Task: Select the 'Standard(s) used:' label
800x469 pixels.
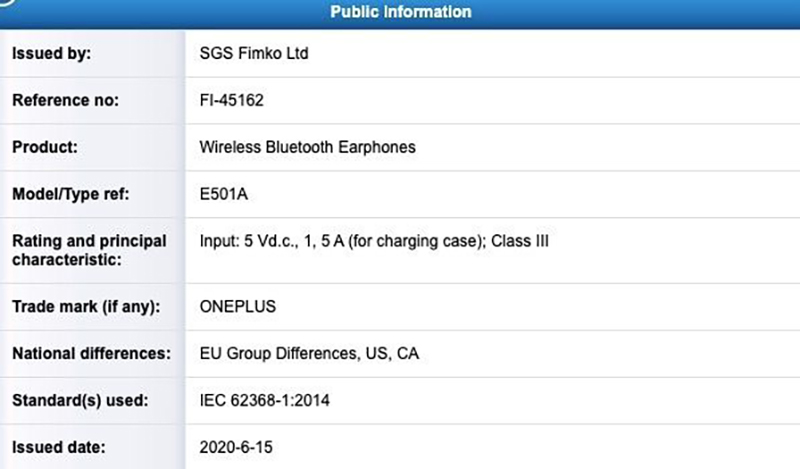Action: click(79, 401)
